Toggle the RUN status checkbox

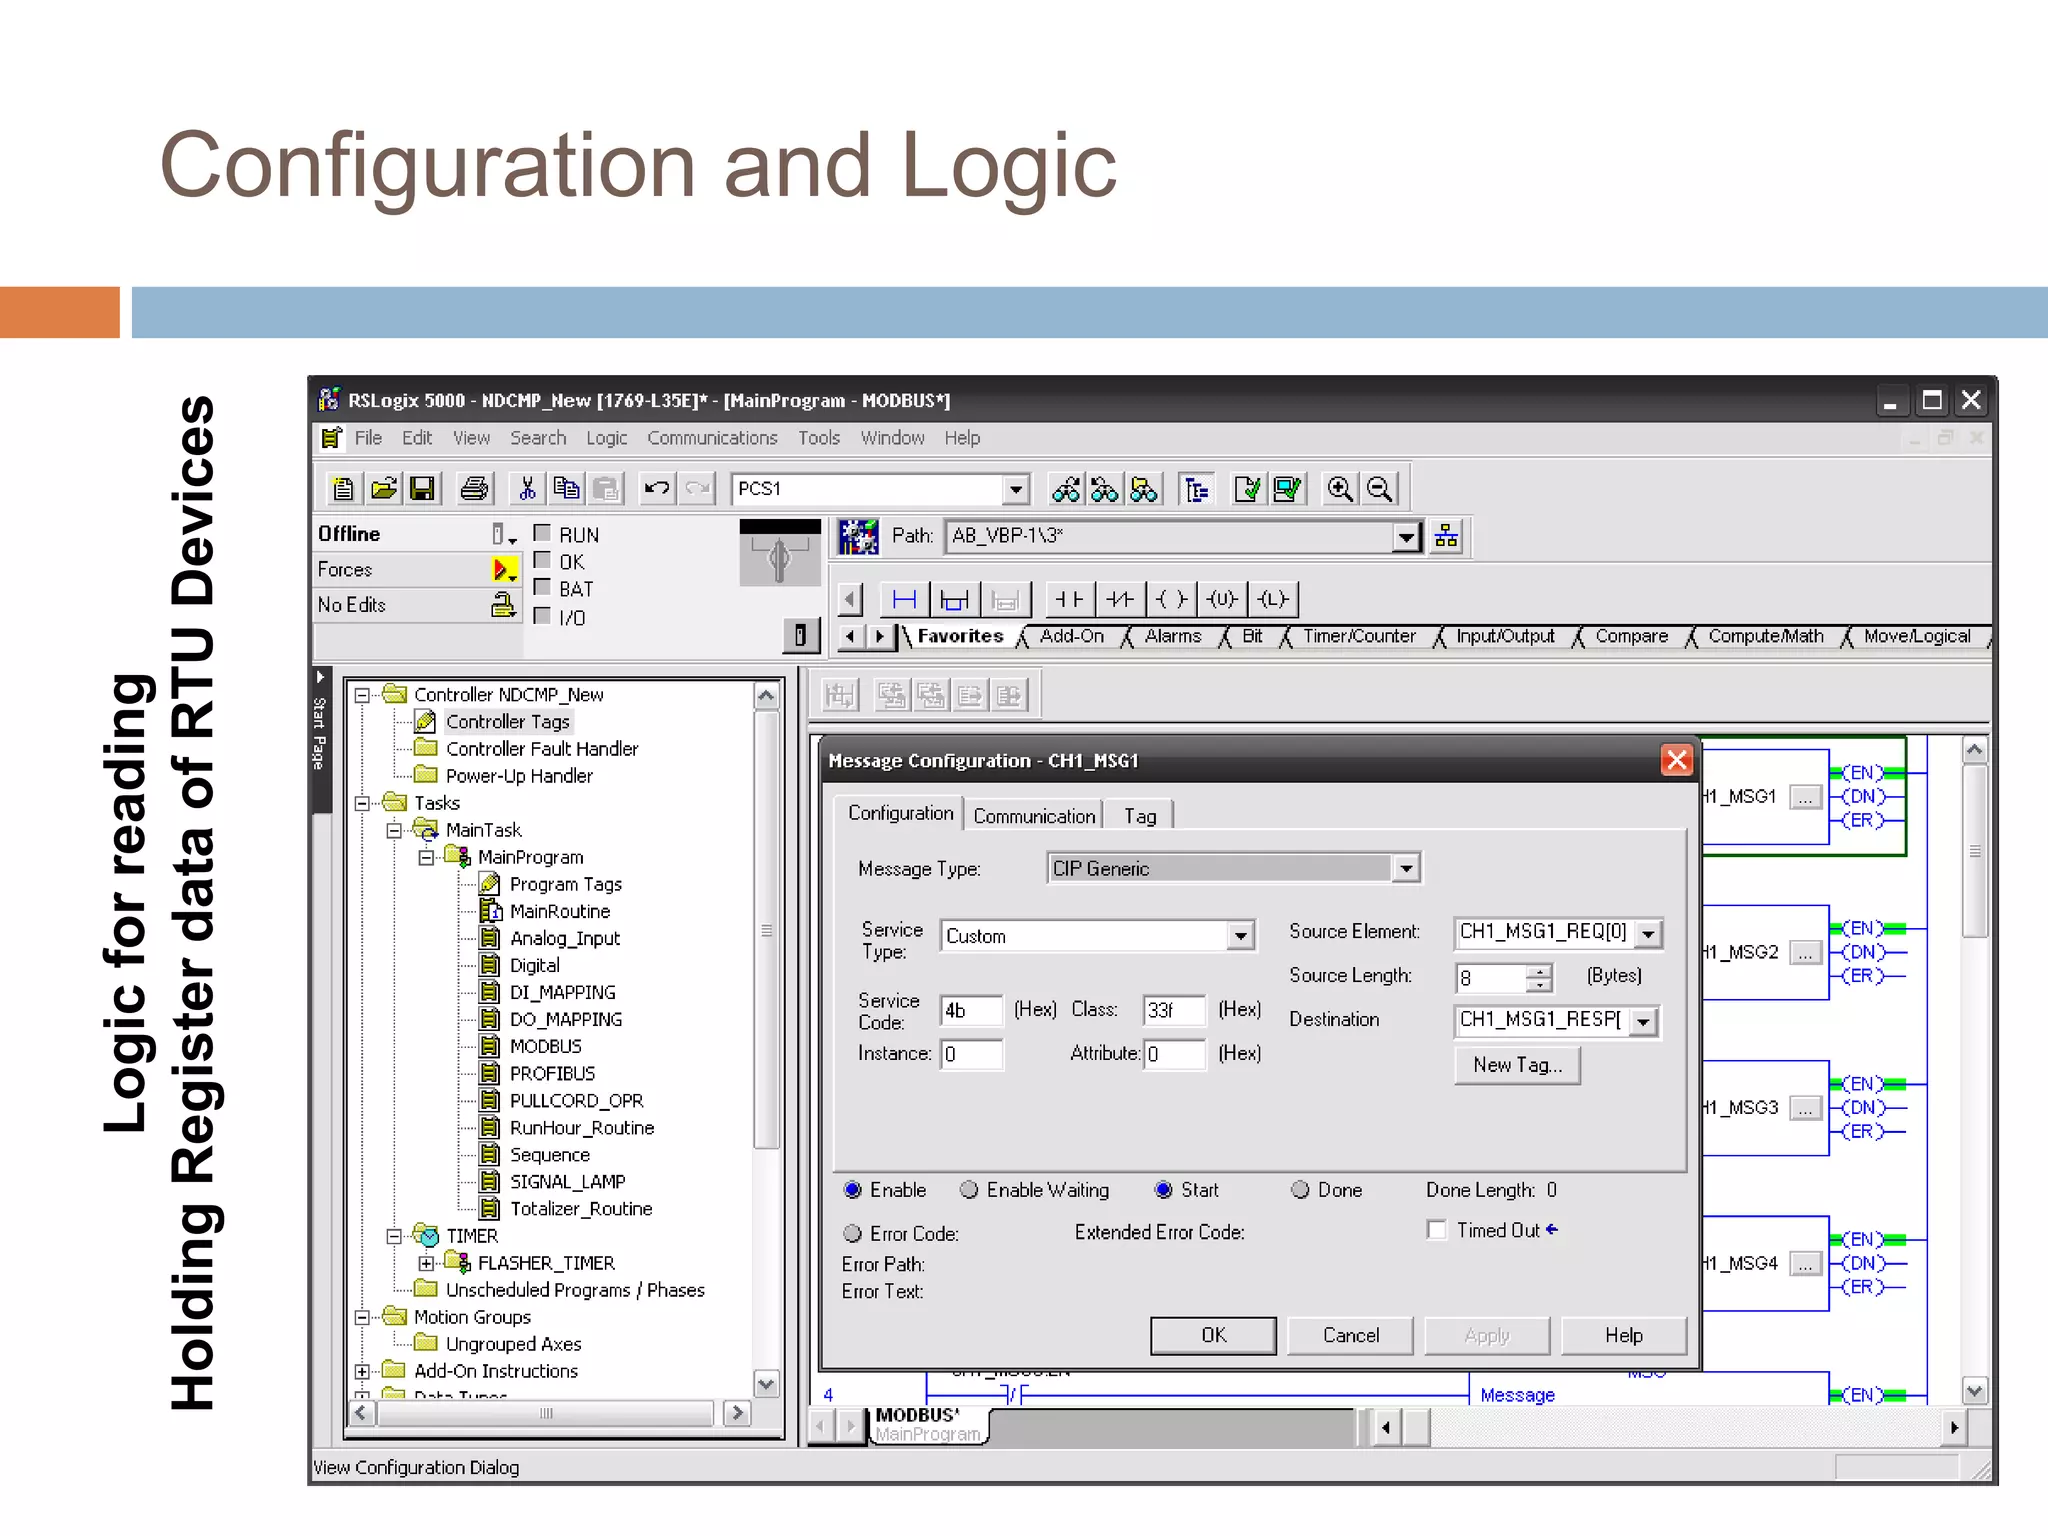(542, 533)
